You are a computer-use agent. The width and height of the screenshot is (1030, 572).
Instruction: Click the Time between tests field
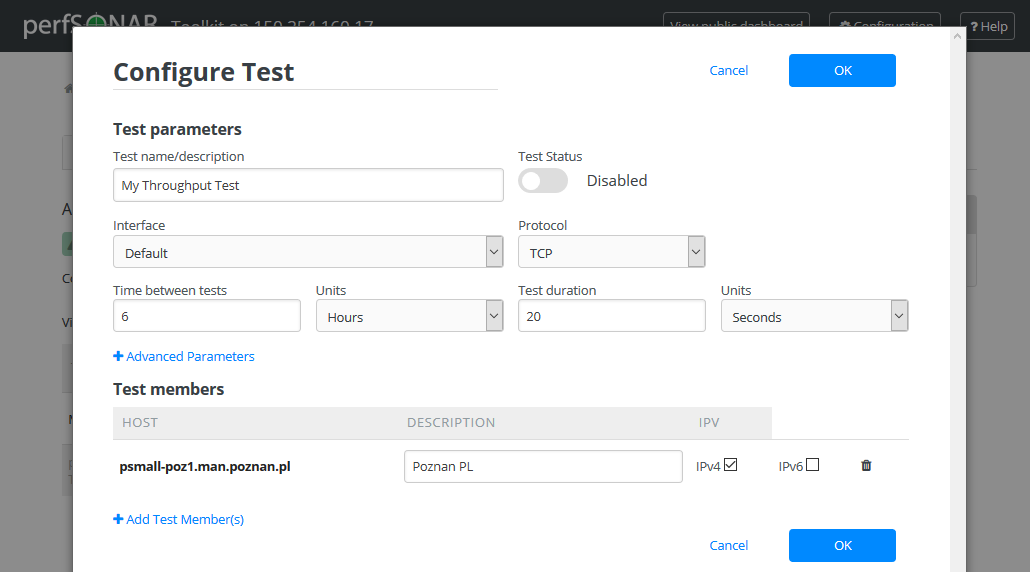pos(207,316)
